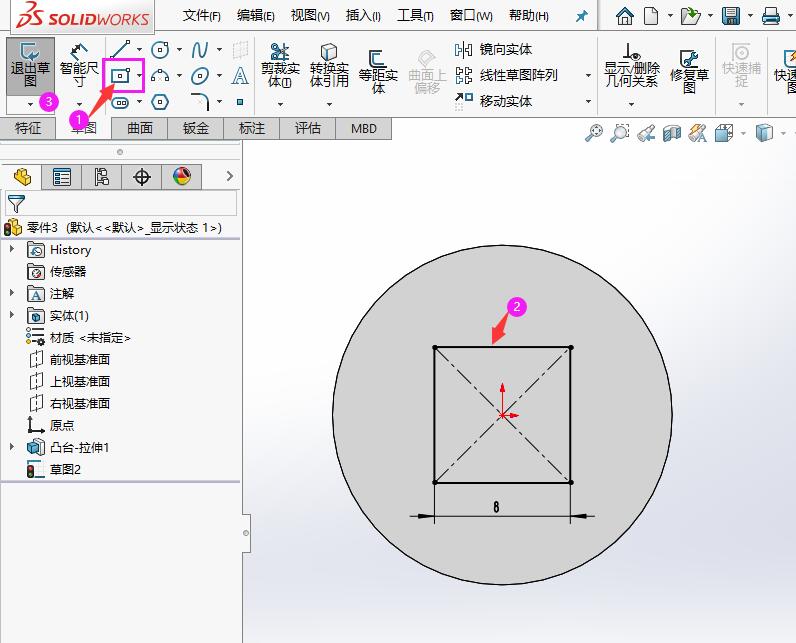Viewport: 796px width, 643px height.
Task: Switch to the 评估 (Evaluate) tab
Action: tap(308, 128)
